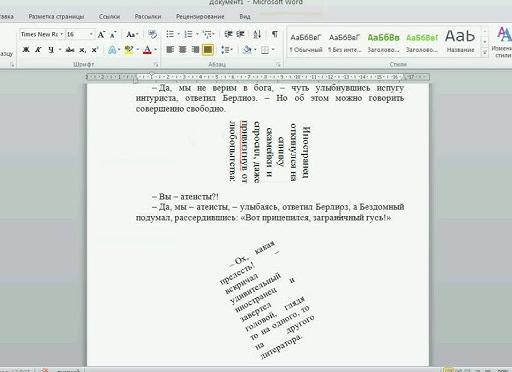Apply Без интервала style
The image size is (512, 372).
pos(344,42)
